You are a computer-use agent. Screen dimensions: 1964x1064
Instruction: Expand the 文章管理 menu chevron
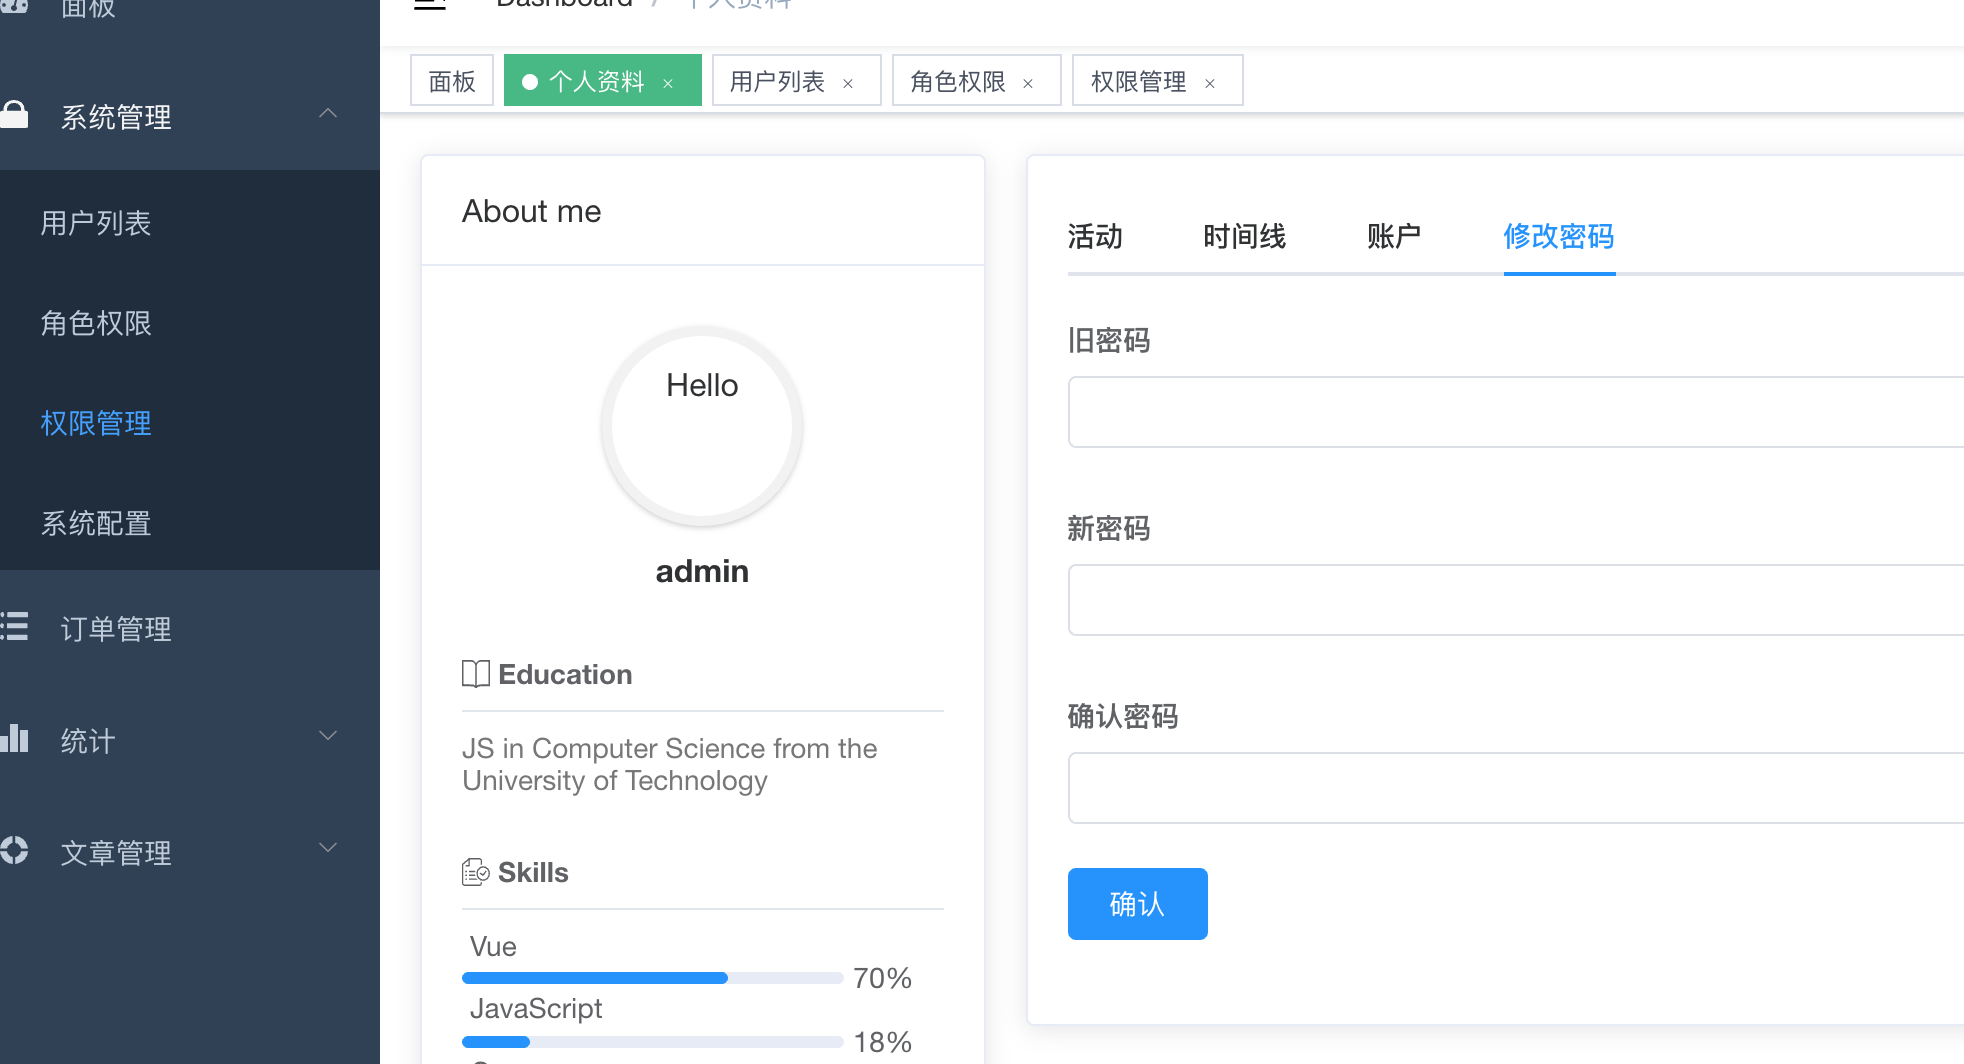(328, 848)
